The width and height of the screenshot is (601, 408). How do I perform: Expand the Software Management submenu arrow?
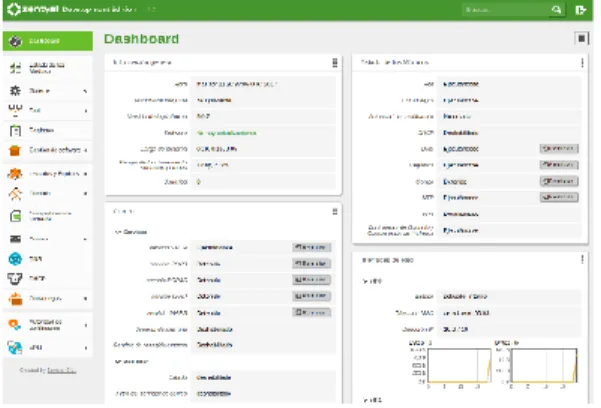[x=85, y=150]
